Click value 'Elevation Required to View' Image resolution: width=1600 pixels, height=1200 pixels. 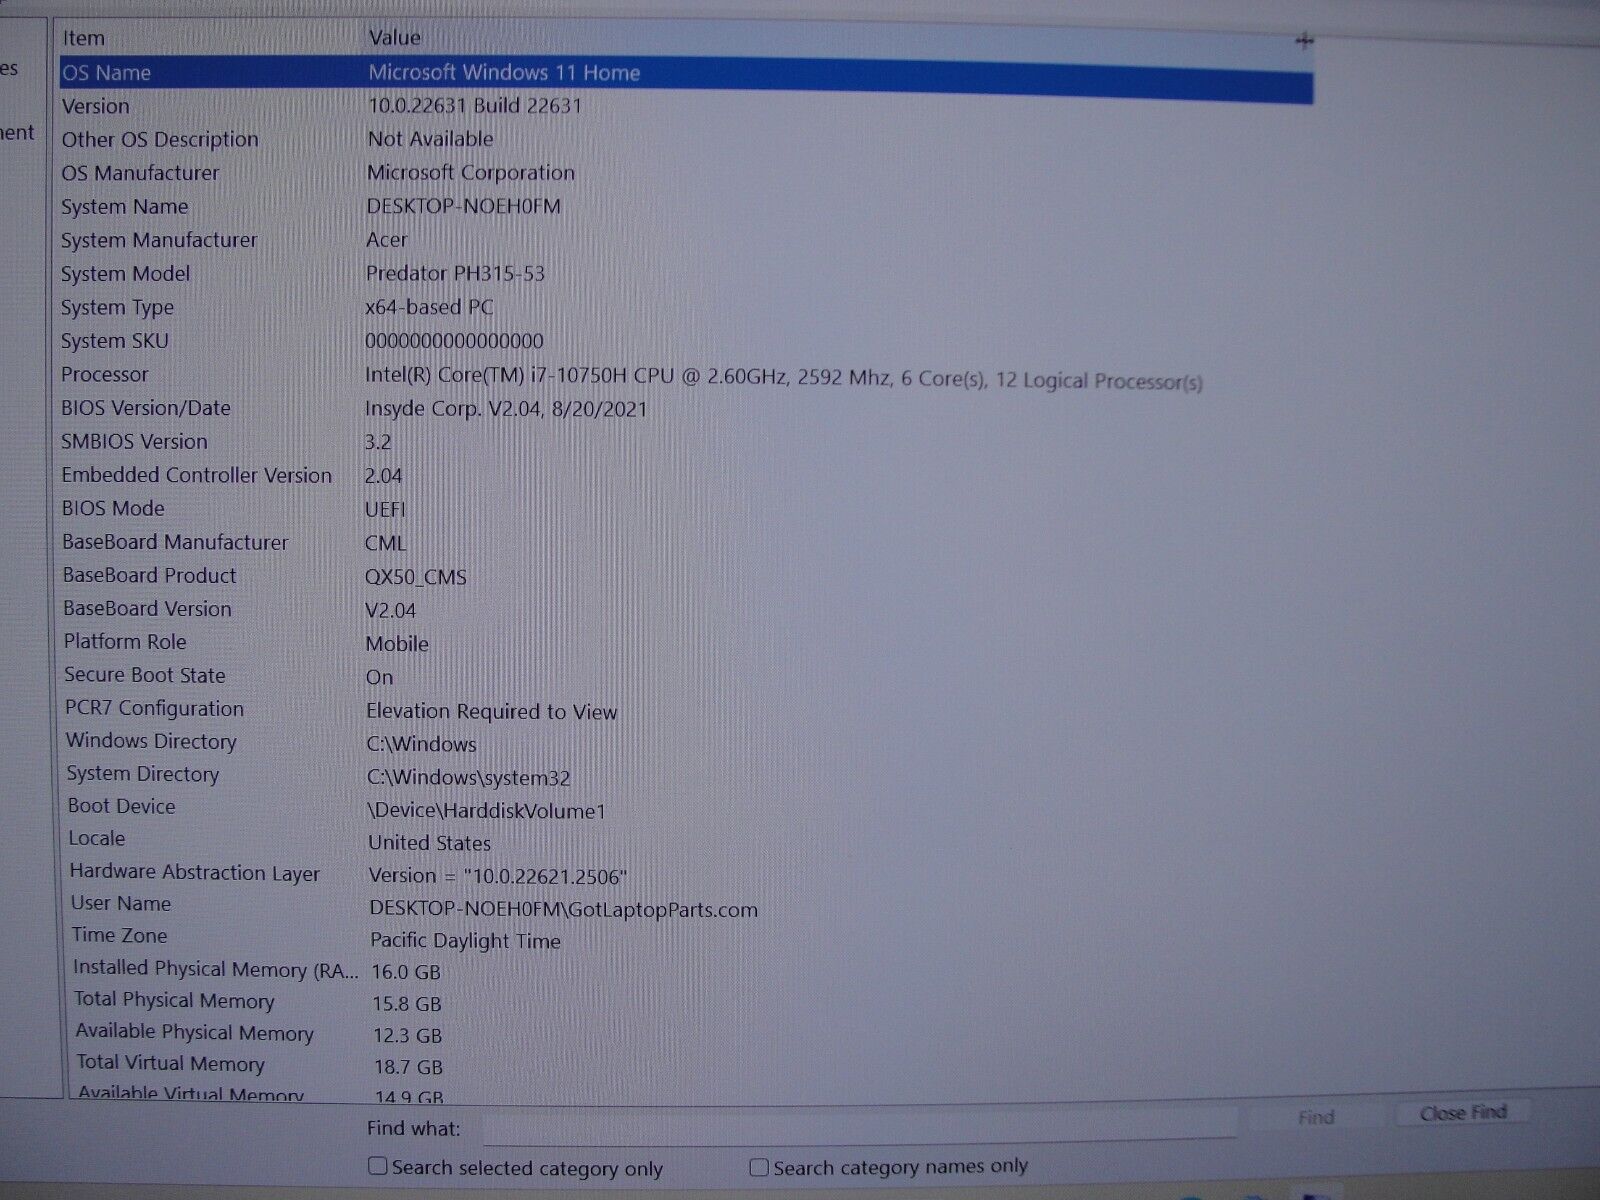(x=491, y=711)
